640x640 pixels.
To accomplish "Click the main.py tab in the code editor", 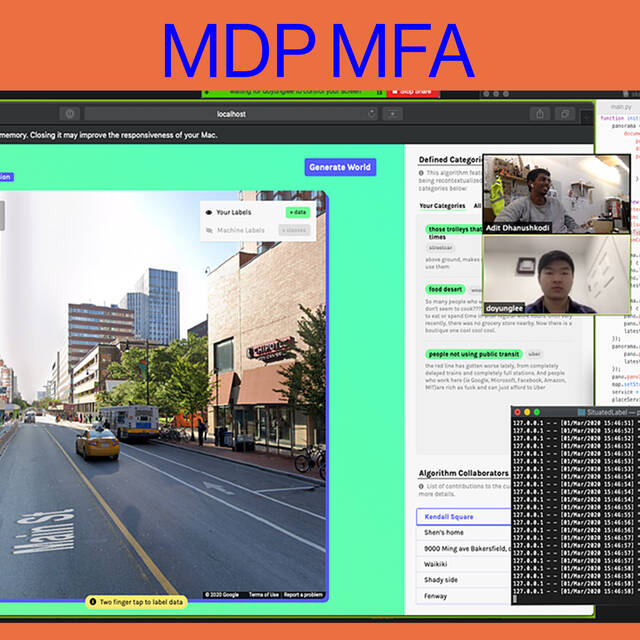I will click(x=621, y=107).
